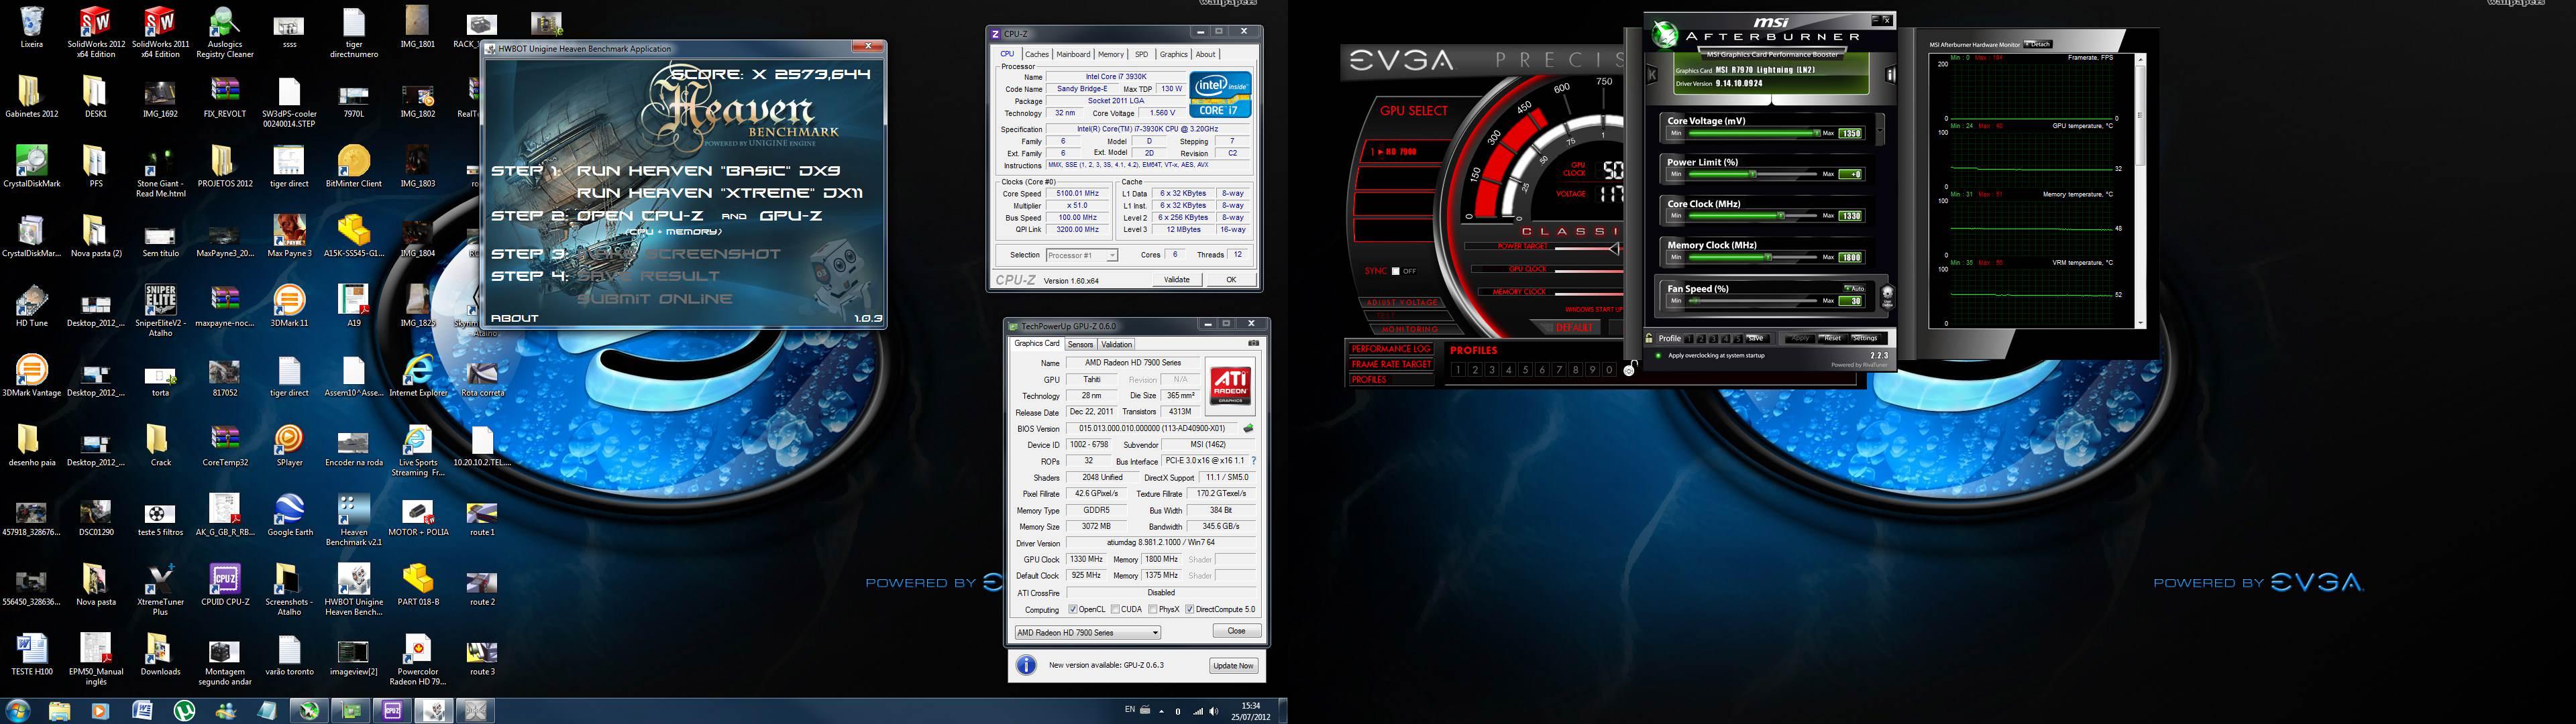Image resolution: width=2576 pixels, height=724 pixels.
Task: Click the Windows Start orb
Action: 17,711
